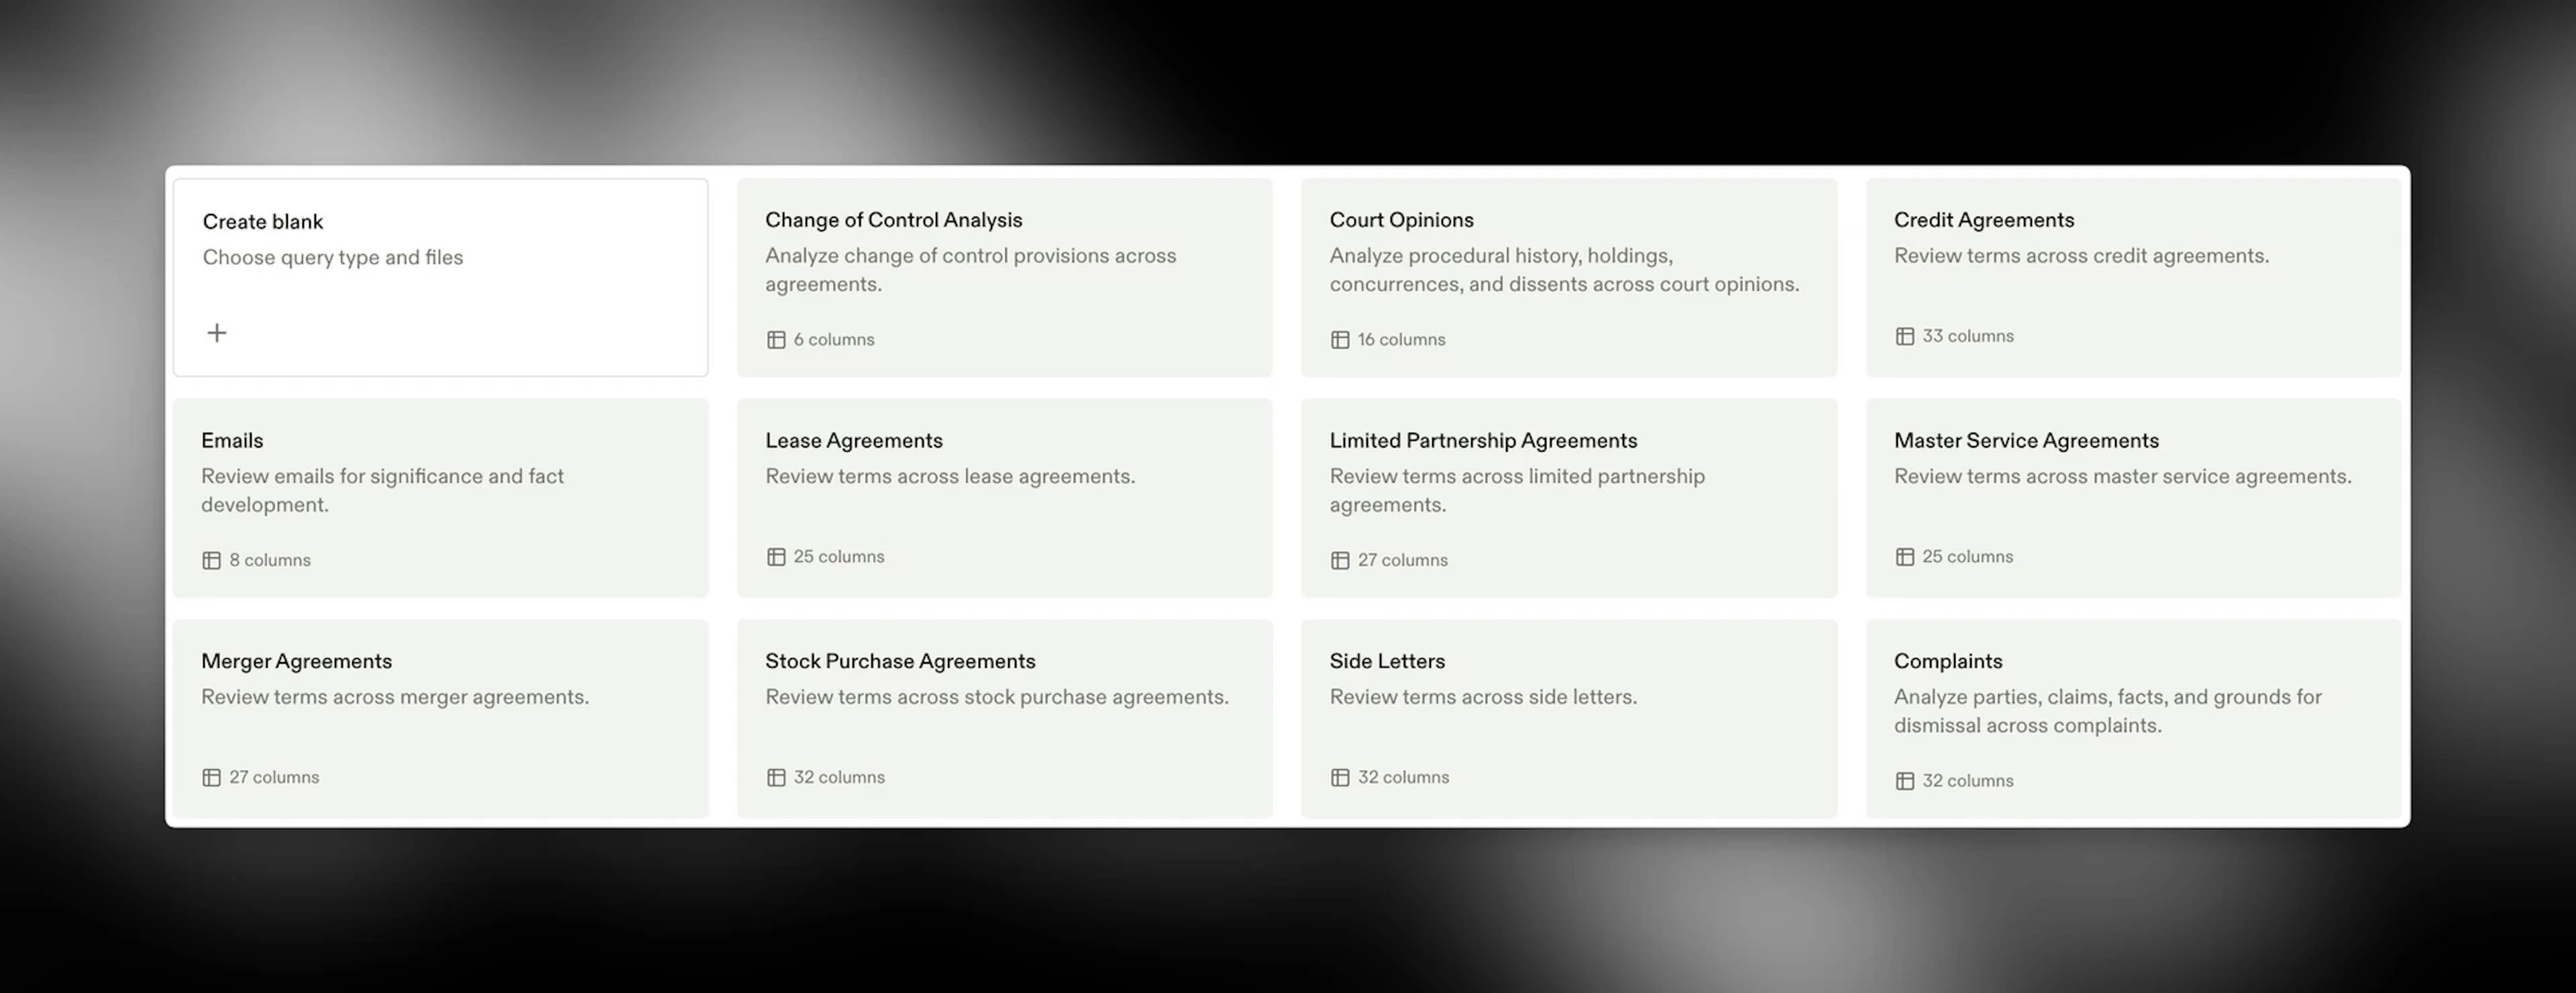The height and width of the screenshot is (993, 2576).
Task: Click the table icon beside 8 columns
Action: pos(212,560)
